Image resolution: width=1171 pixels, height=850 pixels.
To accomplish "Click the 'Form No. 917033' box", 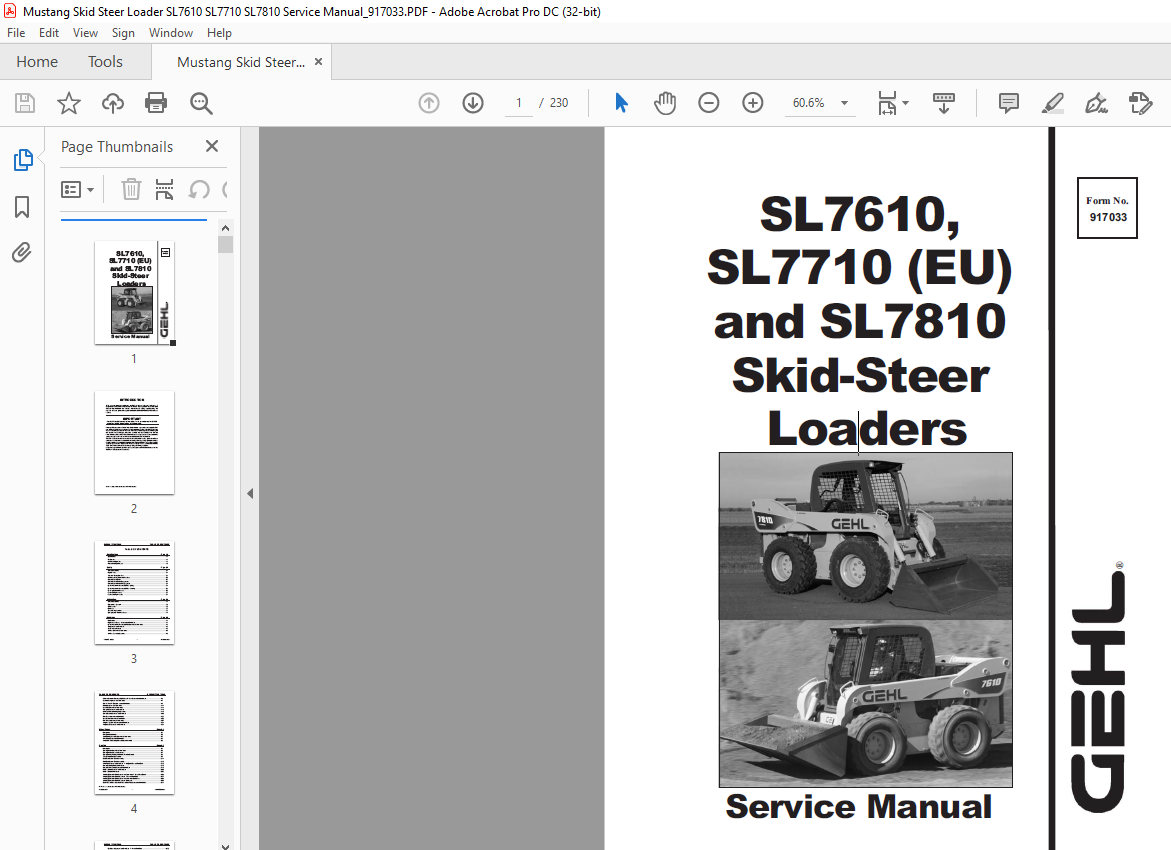I will [x=1107, y=208].
